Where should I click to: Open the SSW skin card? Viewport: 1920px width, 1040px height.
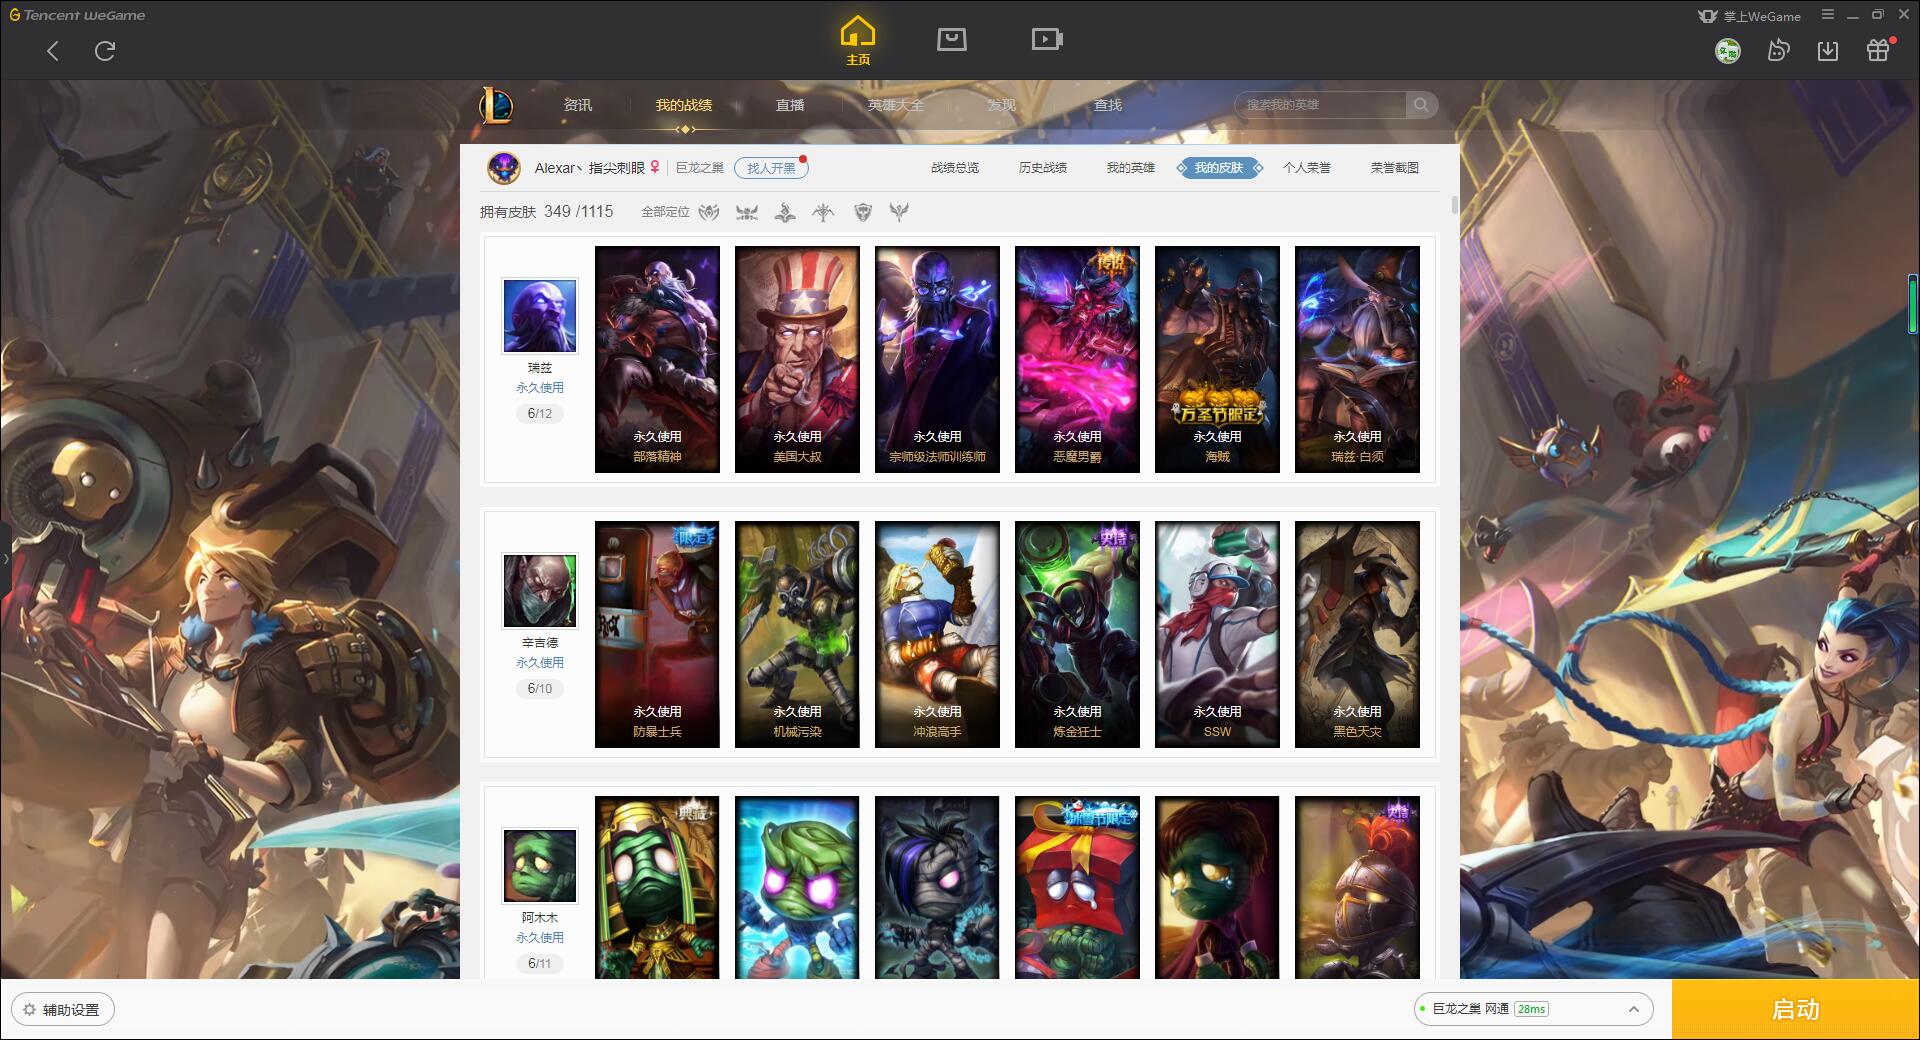(1217, 634)
